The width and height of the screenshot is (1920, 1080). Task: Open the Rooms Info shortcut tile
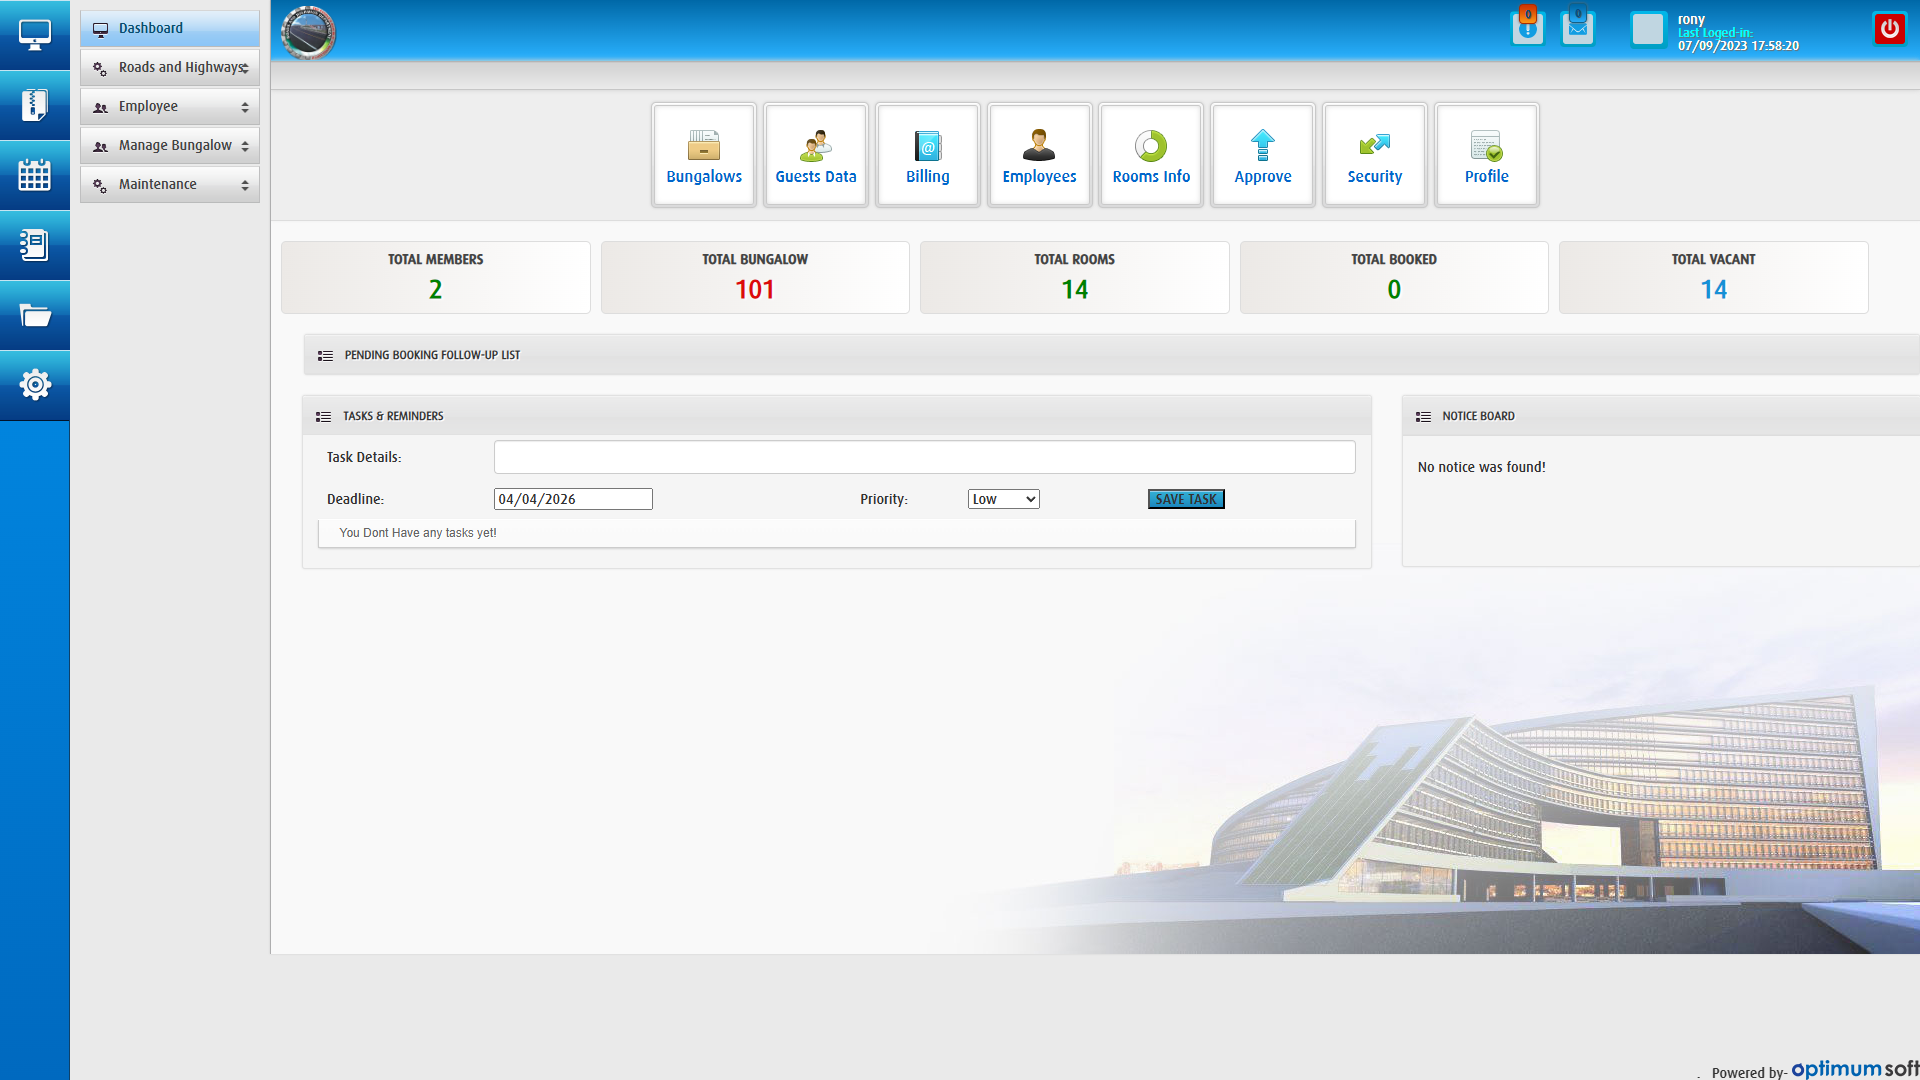(1151, 156)
